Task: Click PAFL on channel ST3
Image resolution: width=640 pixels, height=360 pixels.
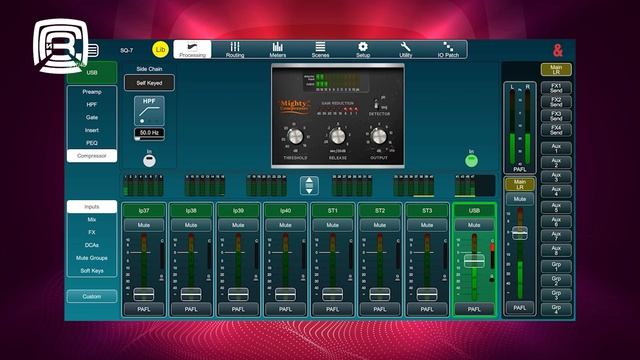Action: [427, 309]
